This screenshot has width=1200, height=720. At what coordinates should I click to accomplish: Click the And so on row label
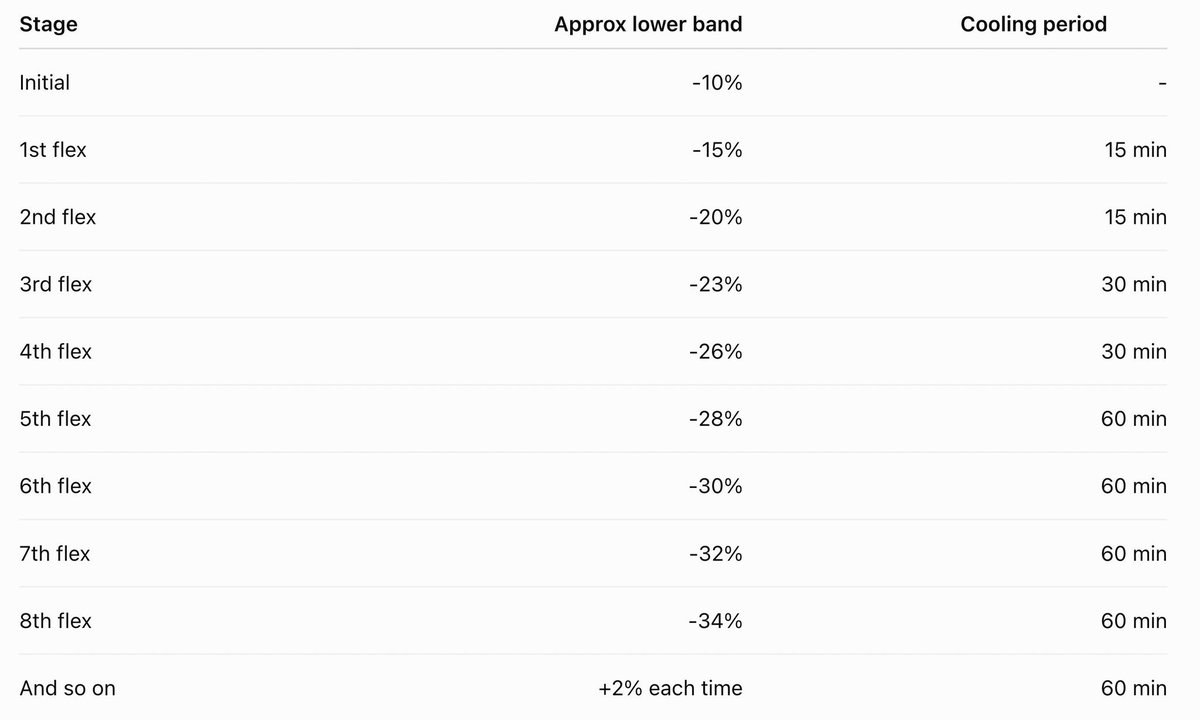coord(66,688)
